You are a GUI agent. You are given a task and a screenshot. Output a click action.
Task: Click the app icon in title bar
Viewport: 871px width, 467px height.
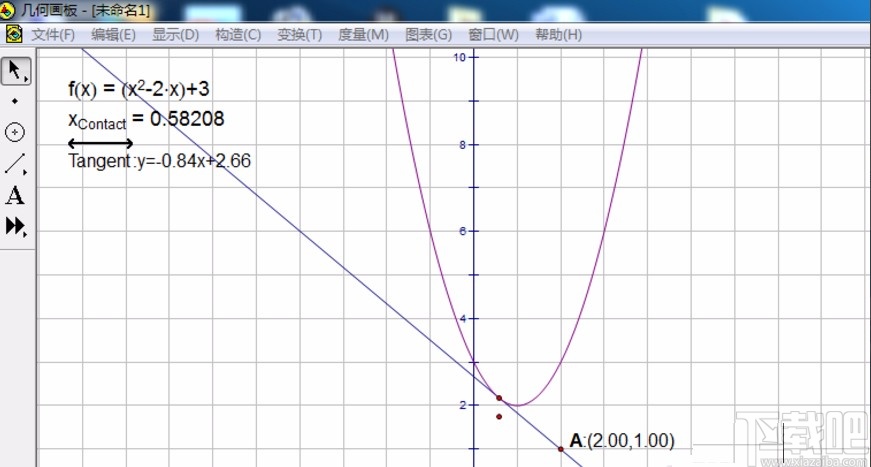point(9,11)
